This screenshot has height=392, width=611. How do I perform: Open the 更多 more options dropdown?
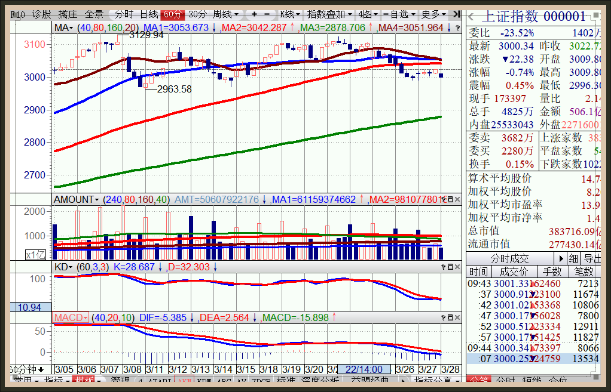pyautogui.click(x=433, y=14)
